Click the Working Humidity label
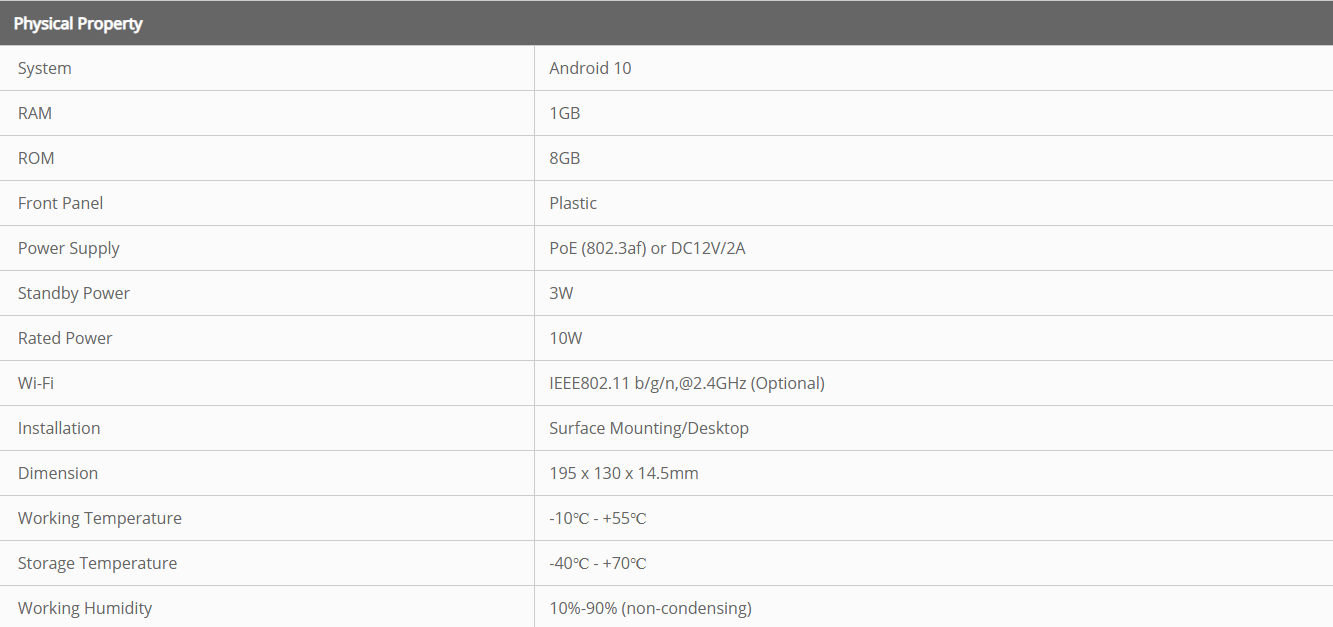This screenshot has height=627, width=1333. click(x=85, y=608)
